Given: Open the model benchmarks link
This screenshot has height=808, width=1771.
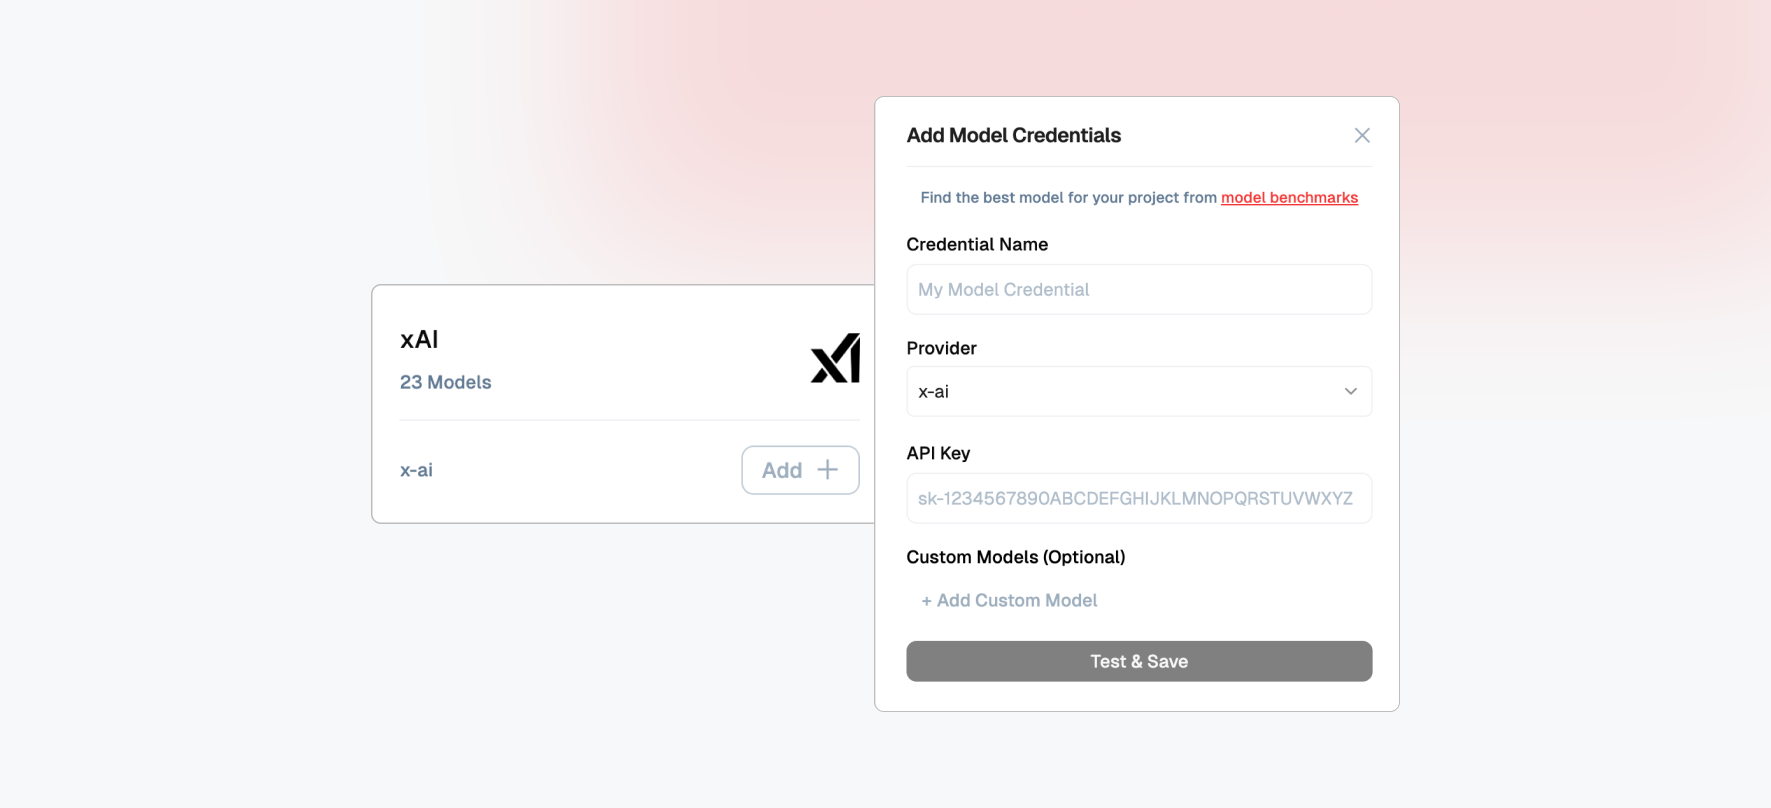Looking at the screenshot, I should coord(1289,197).
